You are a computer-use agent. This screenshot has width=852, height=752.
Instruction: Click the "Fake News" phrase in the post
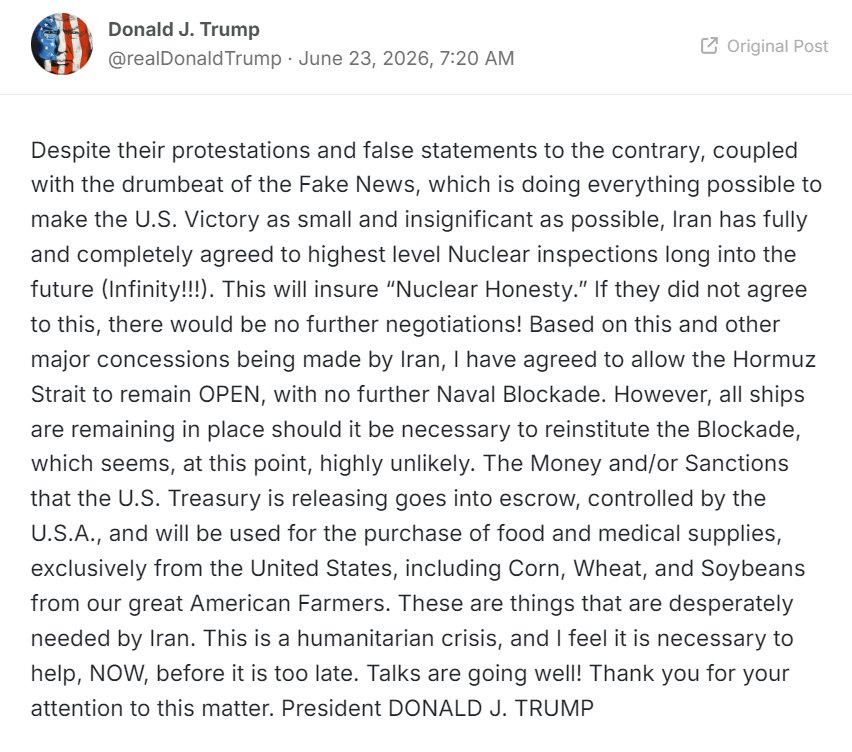(x=356, y=184)
